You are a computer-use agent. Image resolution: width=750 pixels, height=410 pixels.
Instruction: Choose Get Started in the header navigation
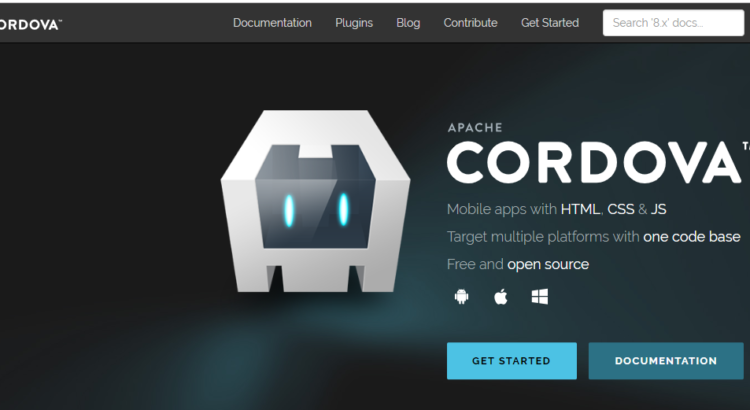tap(550, 23)
